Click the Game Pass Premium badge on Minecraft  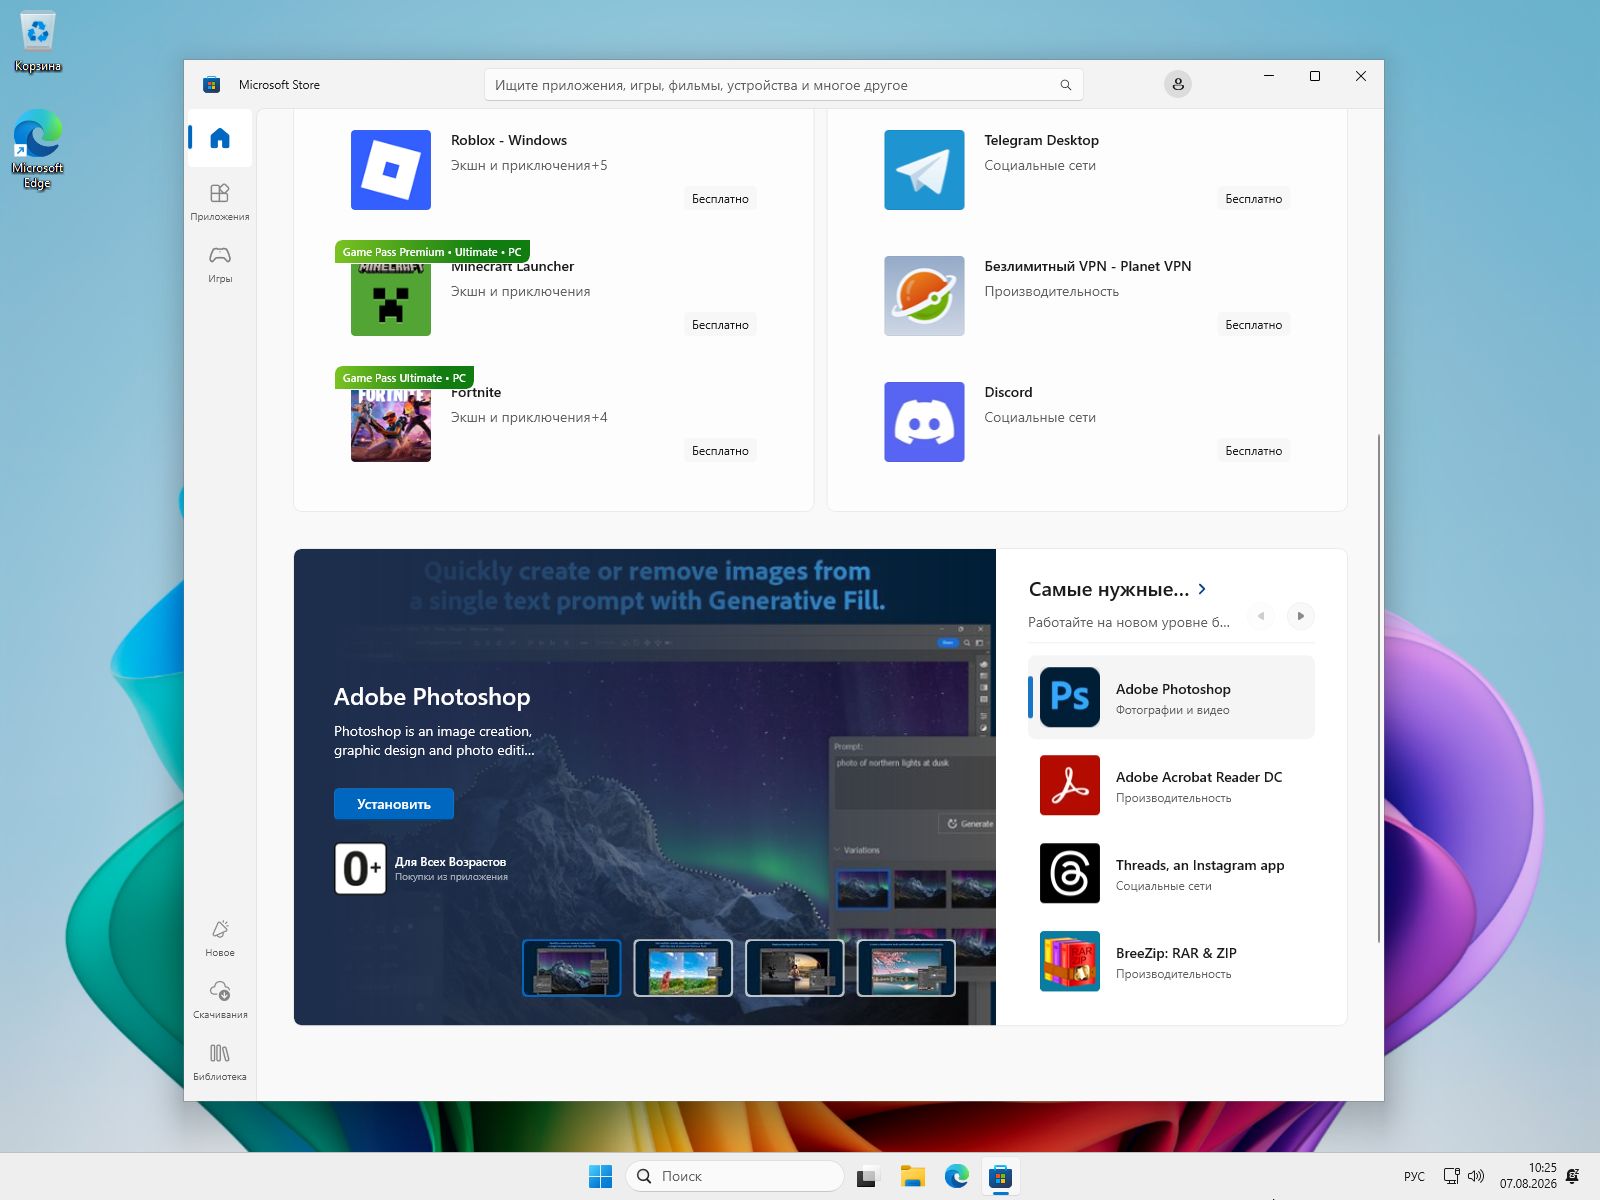tap(432, 252)
